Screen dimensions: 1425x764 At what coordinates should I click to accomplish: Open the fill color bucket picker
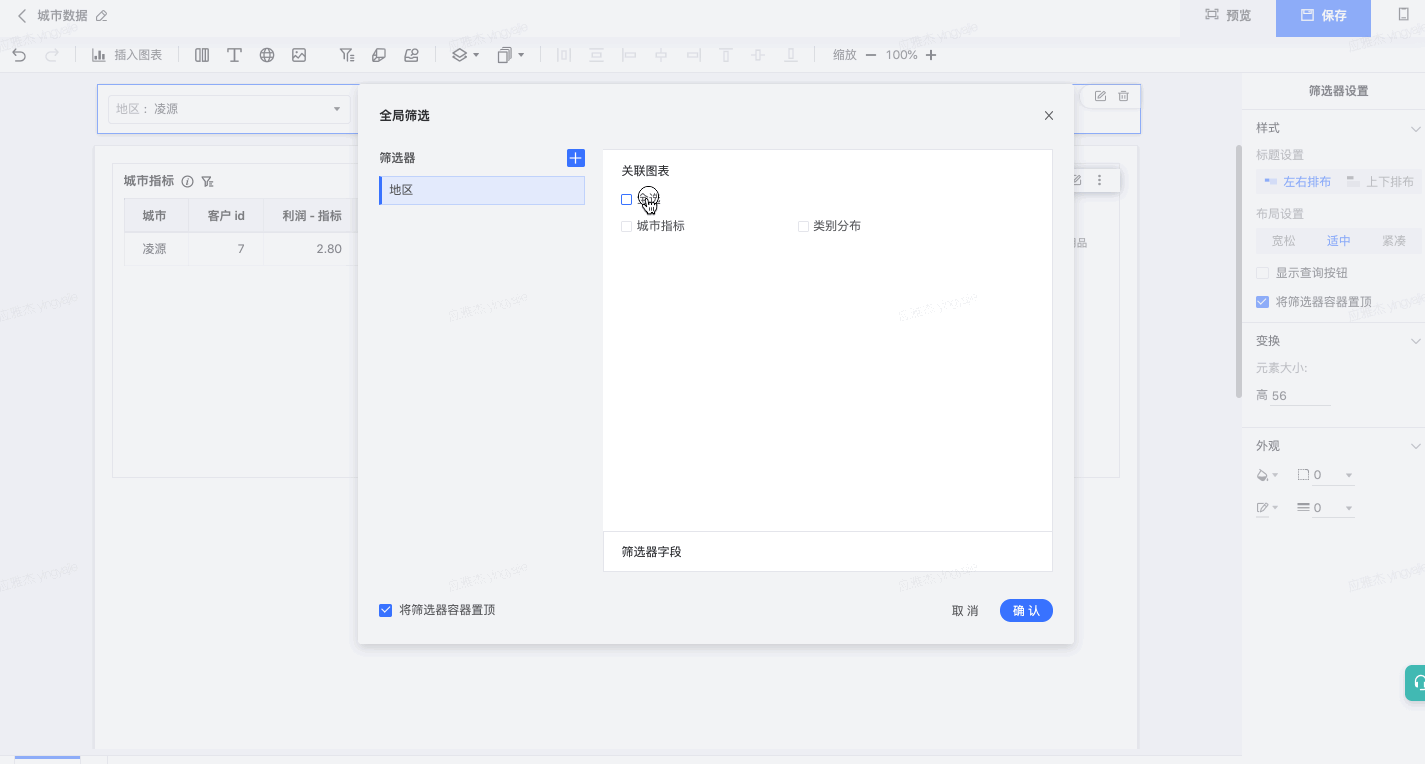click(1266, 475)
